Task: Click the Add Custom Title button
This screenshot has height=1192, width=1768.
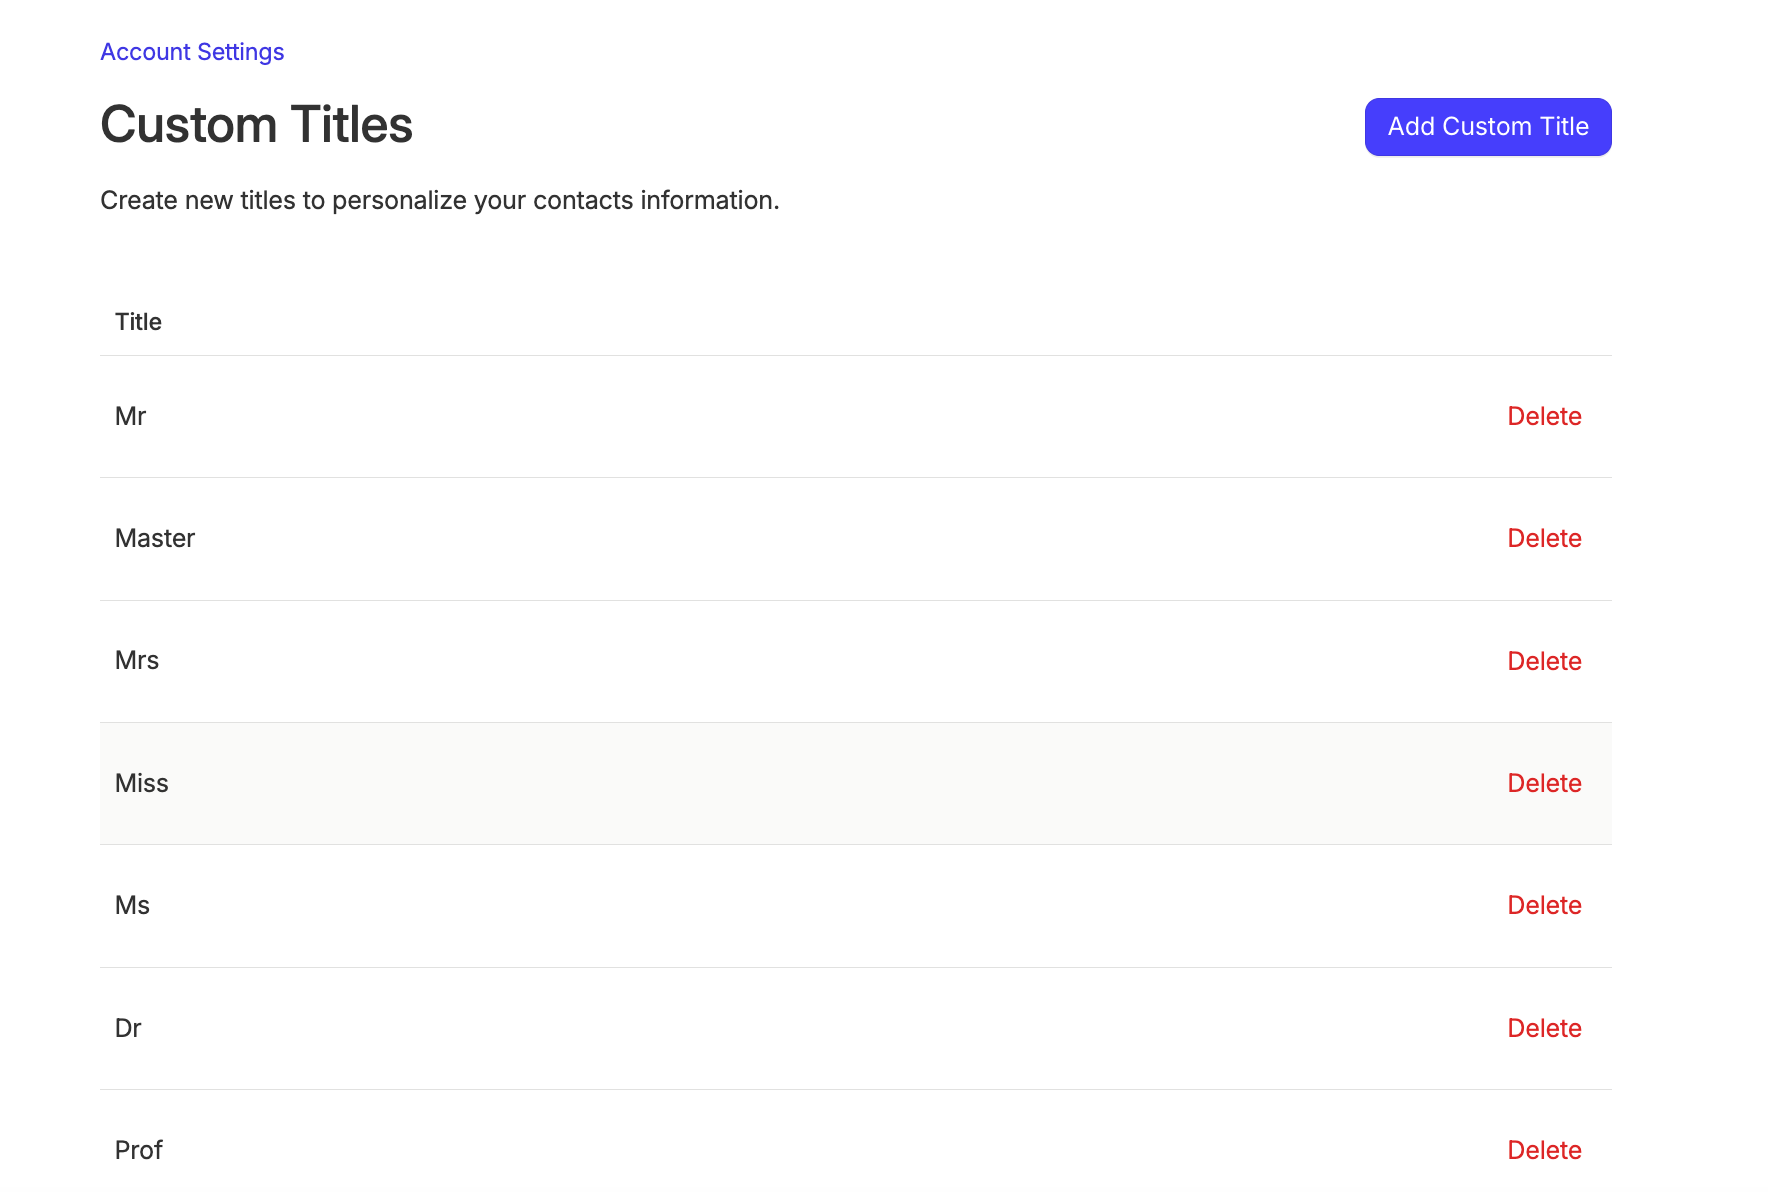Action: pos(1487,127)
